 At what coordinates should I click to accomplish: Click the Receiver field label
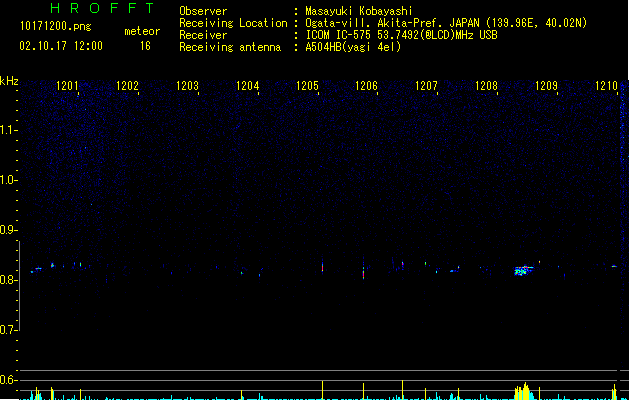[x=203, y=35]
